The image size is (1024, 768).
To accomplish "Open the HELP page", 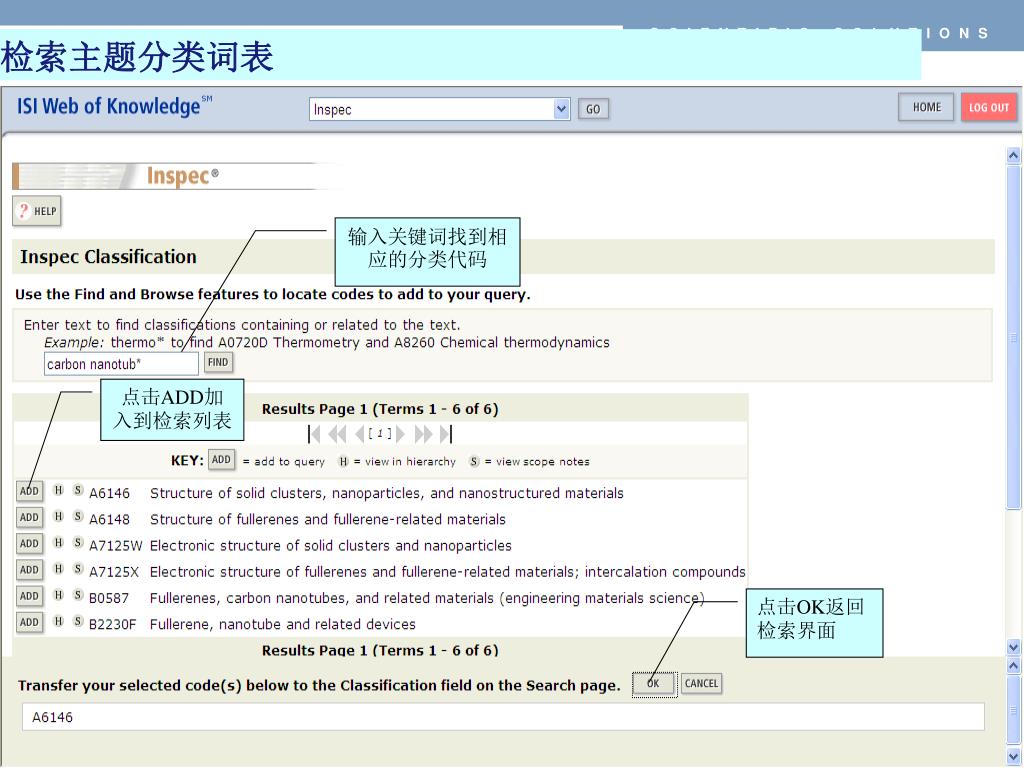I will tap(37, 211).
